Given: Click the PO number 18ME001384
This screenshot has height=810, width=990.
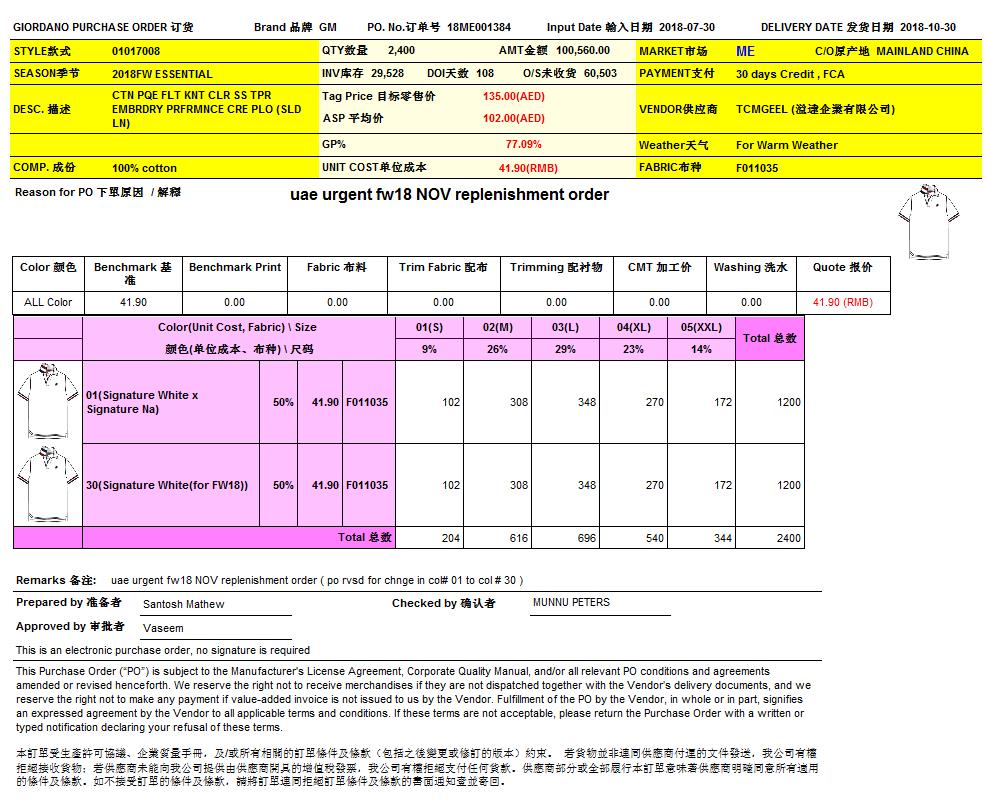Looking at the screenshot, I should (x=479, y=28).
